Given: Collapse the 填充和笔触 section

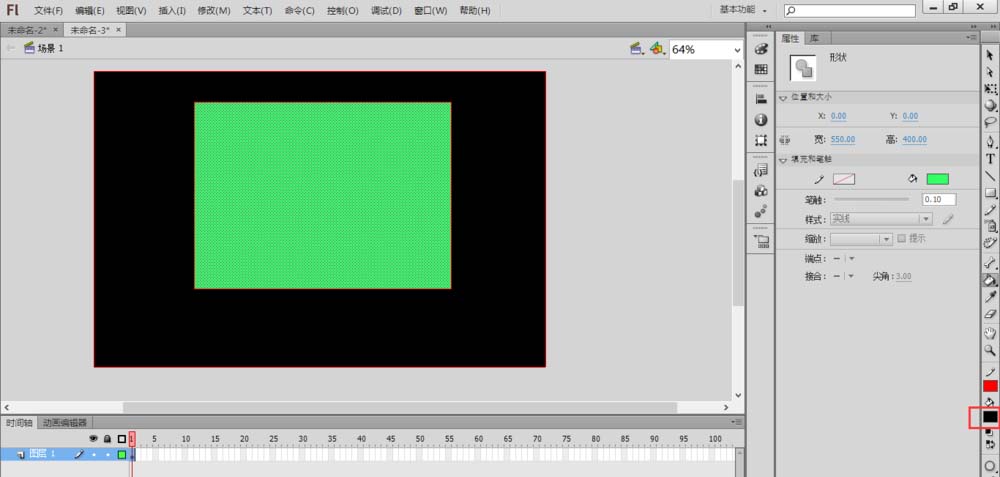Looking at the screenshot, I should [783, 160].
